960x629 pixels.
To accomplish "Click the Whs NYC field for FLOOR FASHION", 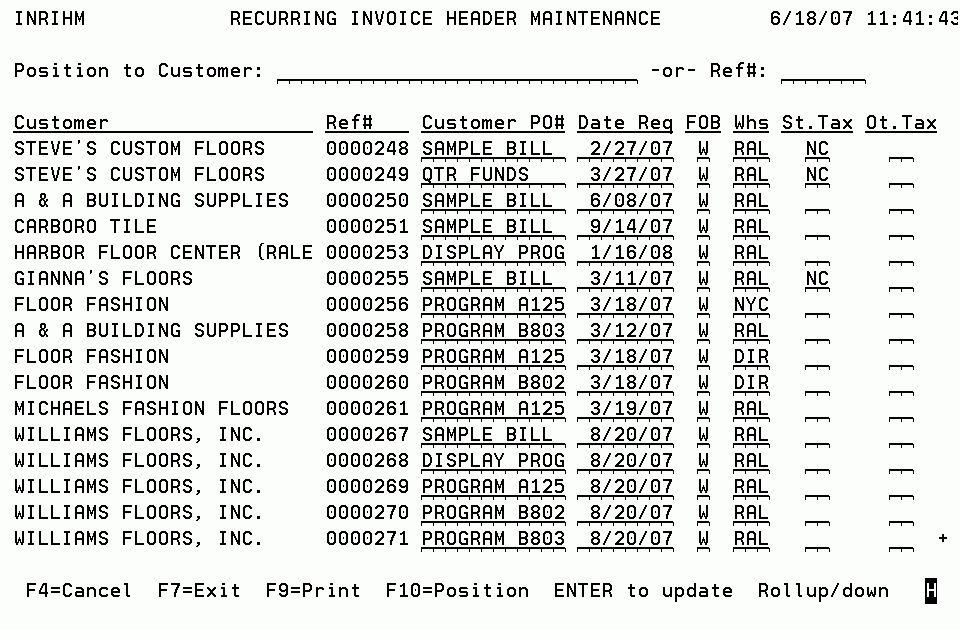I will (x=750, y=304).
